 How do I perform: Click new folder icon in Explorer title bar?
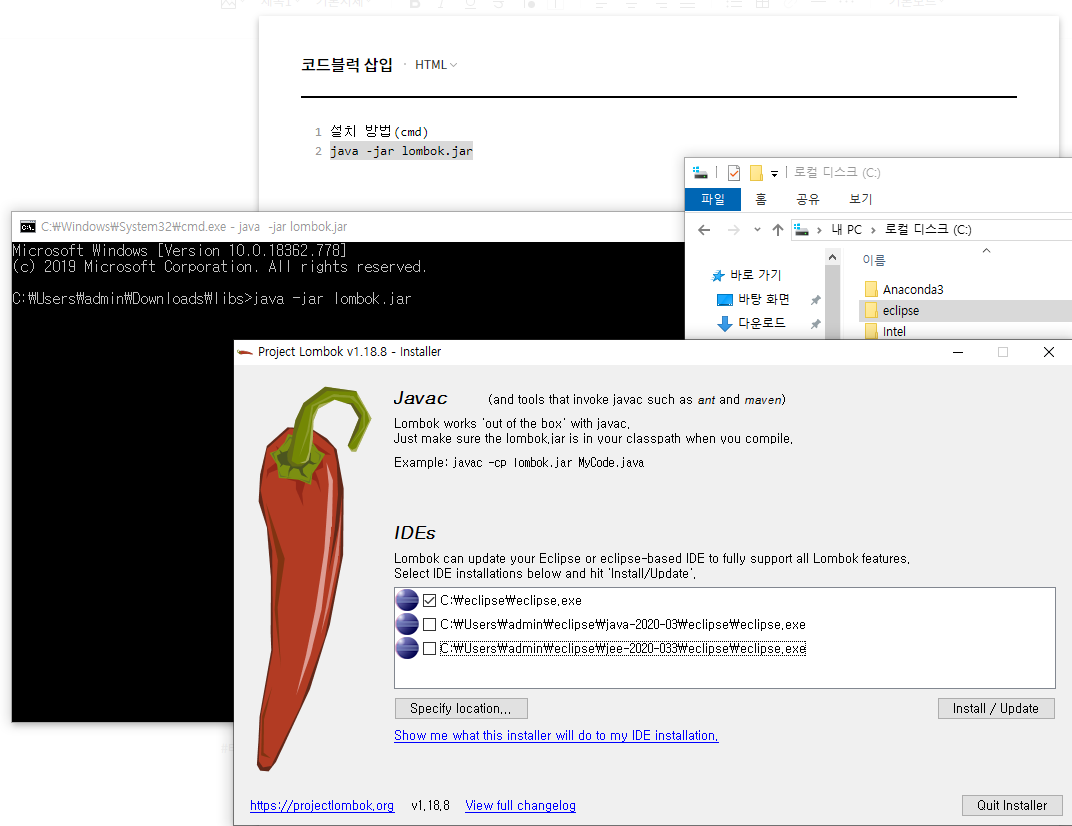pos(756,172)
